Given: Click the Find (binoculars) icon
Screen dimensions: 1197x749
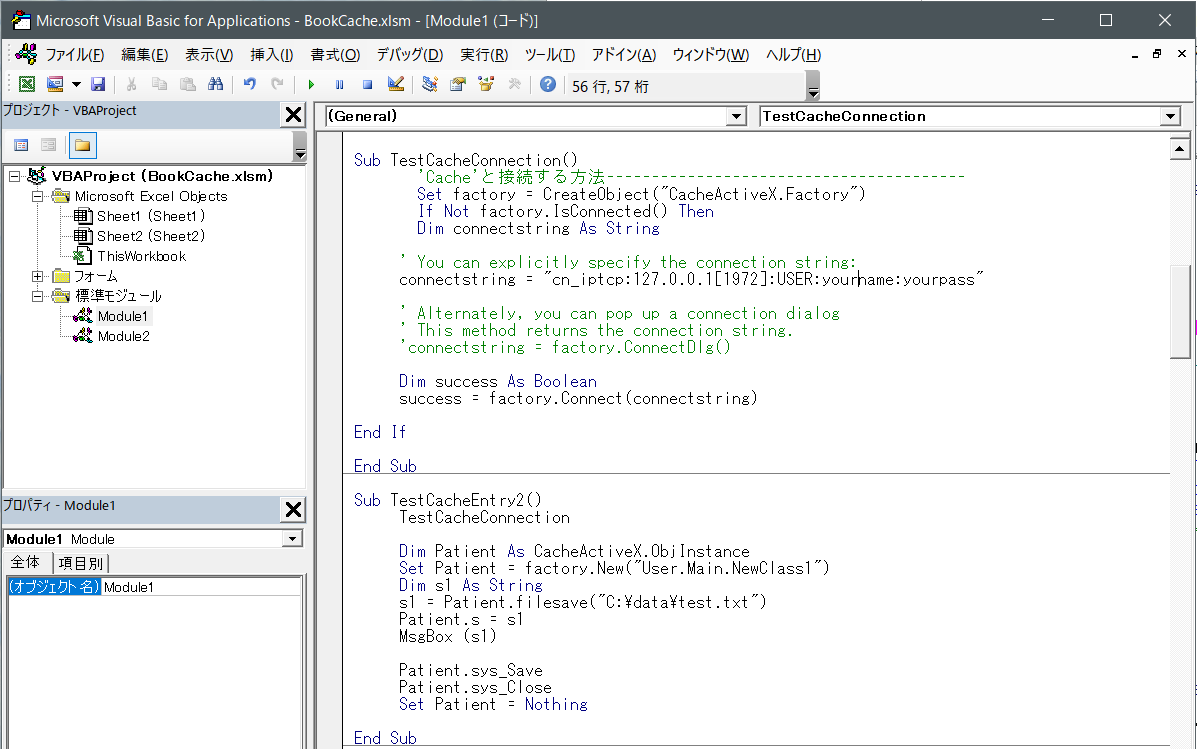Looking at the screenshot, I should 214,84.
